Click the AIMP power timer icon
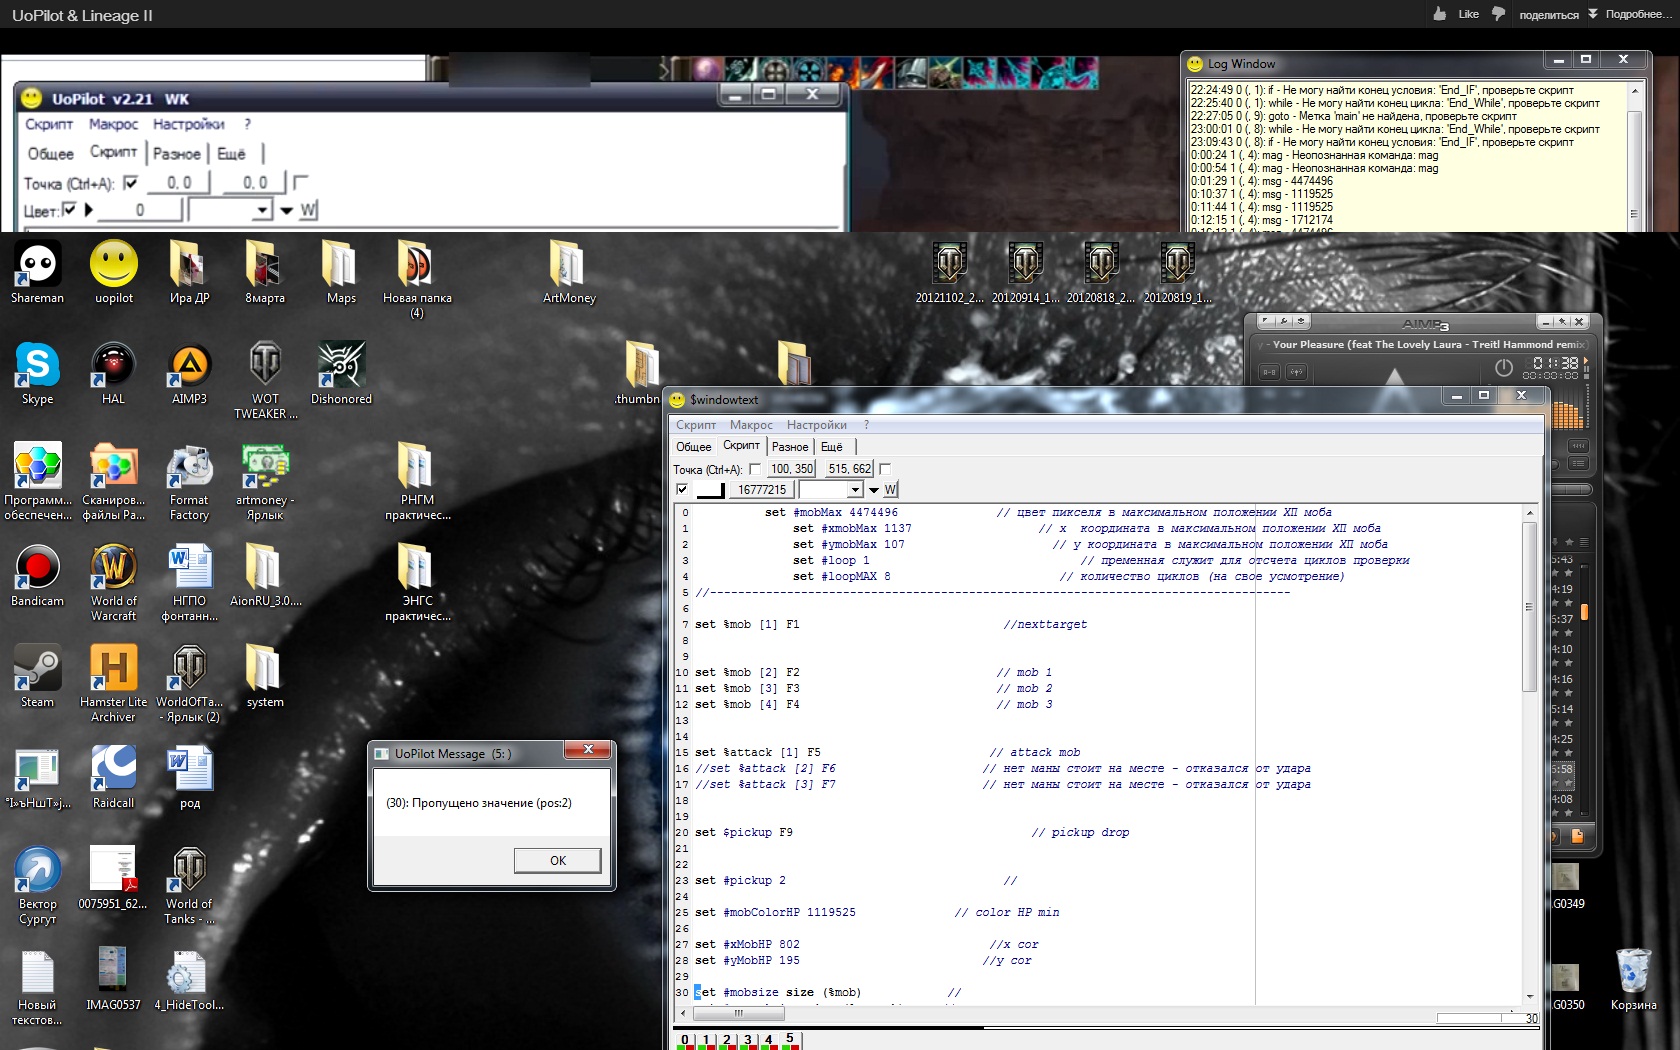Viewport: 1680px width, 1050px height. click(x=1503, y=368)
